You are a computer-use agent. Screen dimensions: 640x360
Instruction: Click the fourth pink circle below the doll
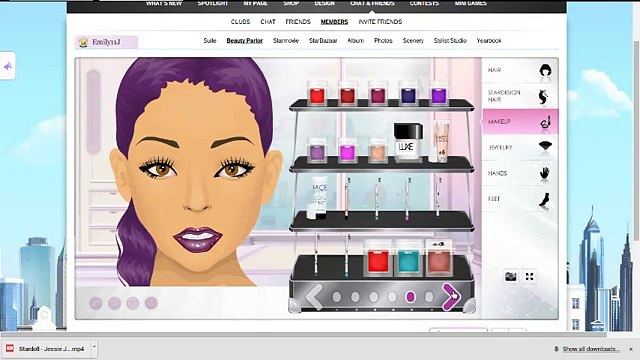tap(151, 303)
